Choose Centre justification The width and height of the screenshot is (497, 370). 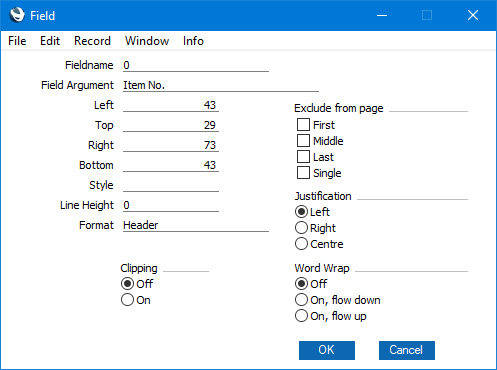coord(301,244)
